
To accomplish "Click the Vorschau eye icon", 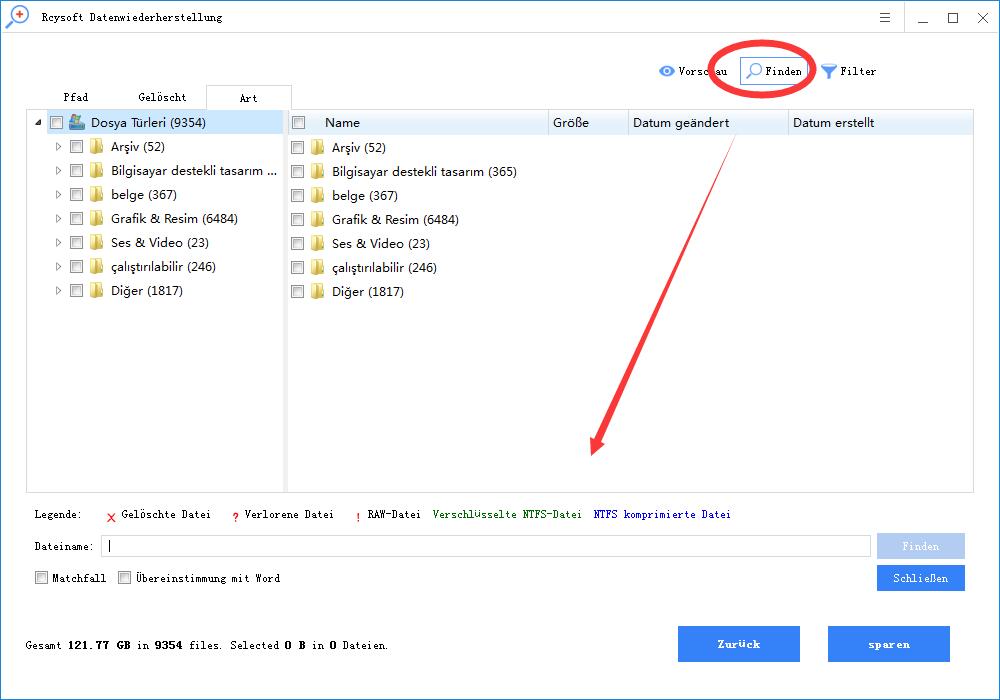I will [666, 71].
